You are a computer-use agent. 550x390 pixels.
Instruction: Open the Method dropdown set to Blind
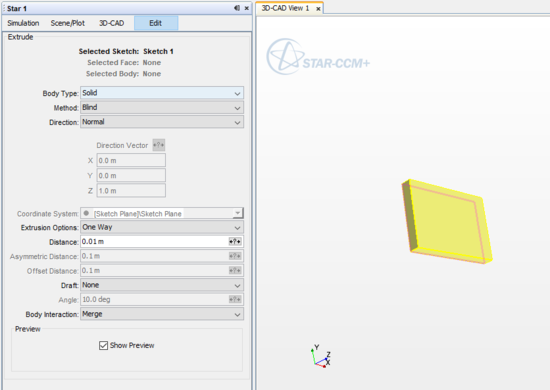point(162,107)
